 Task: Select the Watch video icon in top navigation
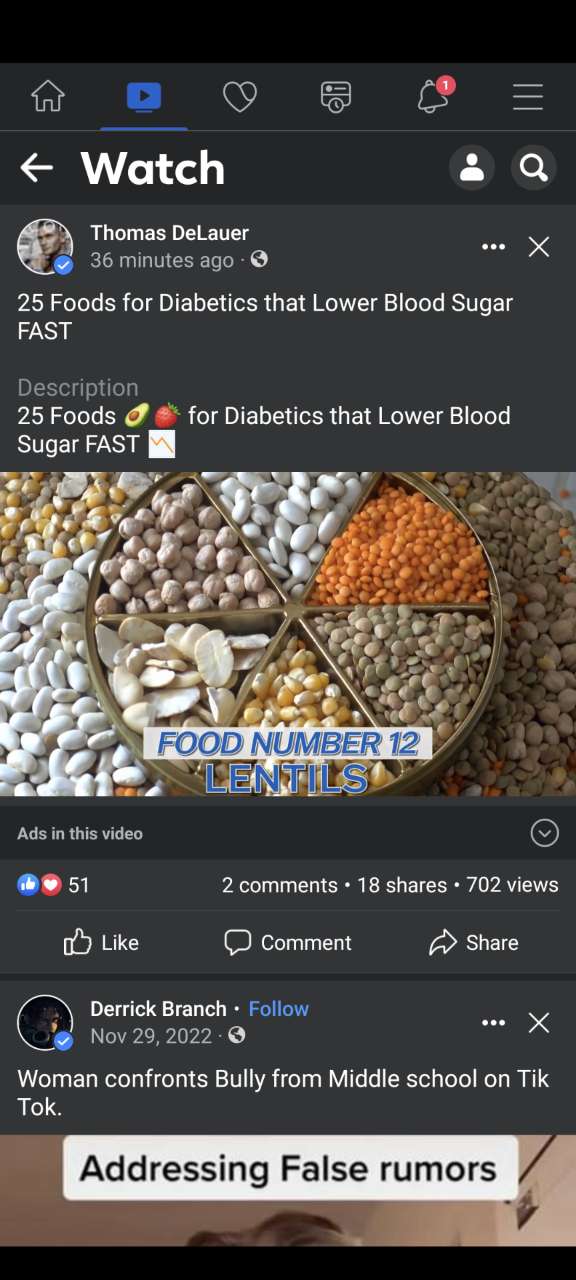point(143,96)
